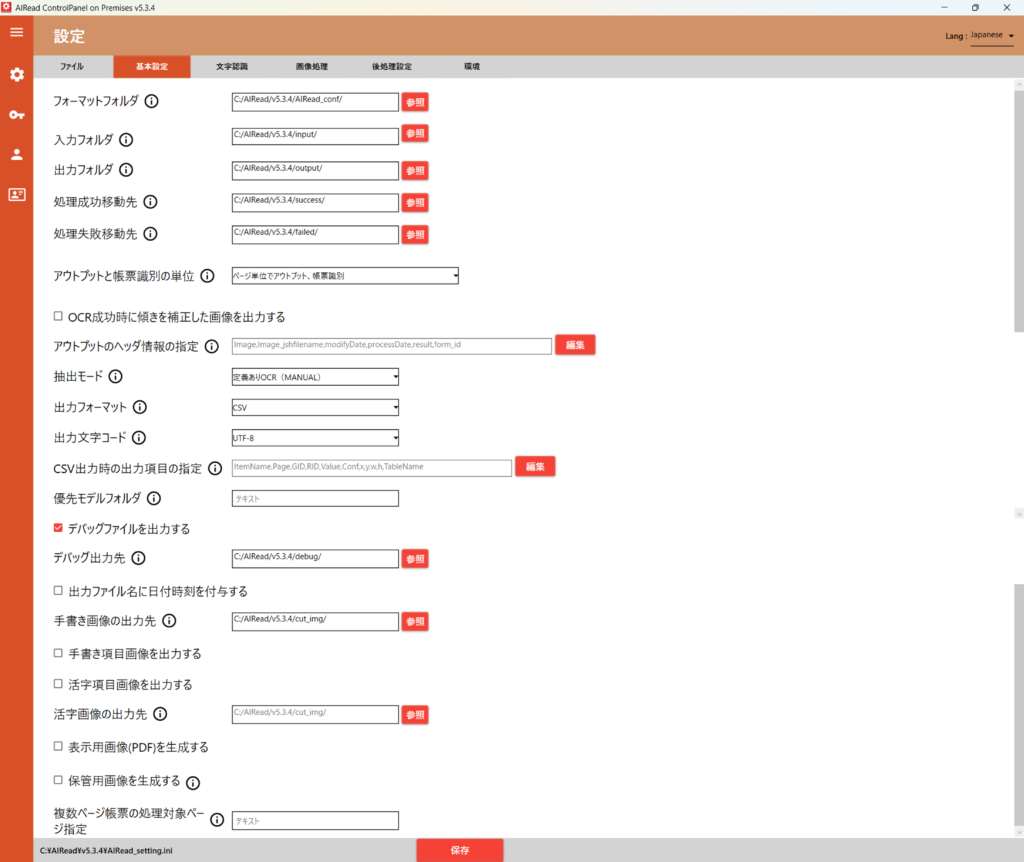Enable 表示用画像(PDF)を生成する

(58, 746)
